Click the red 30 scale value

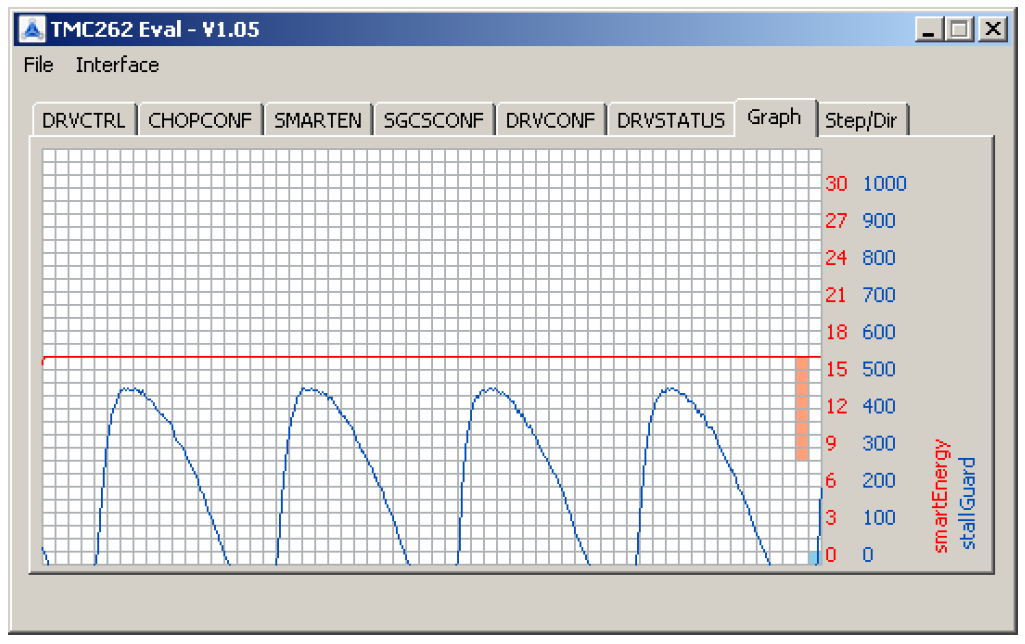pyautogui.click(x=836, y=184)
